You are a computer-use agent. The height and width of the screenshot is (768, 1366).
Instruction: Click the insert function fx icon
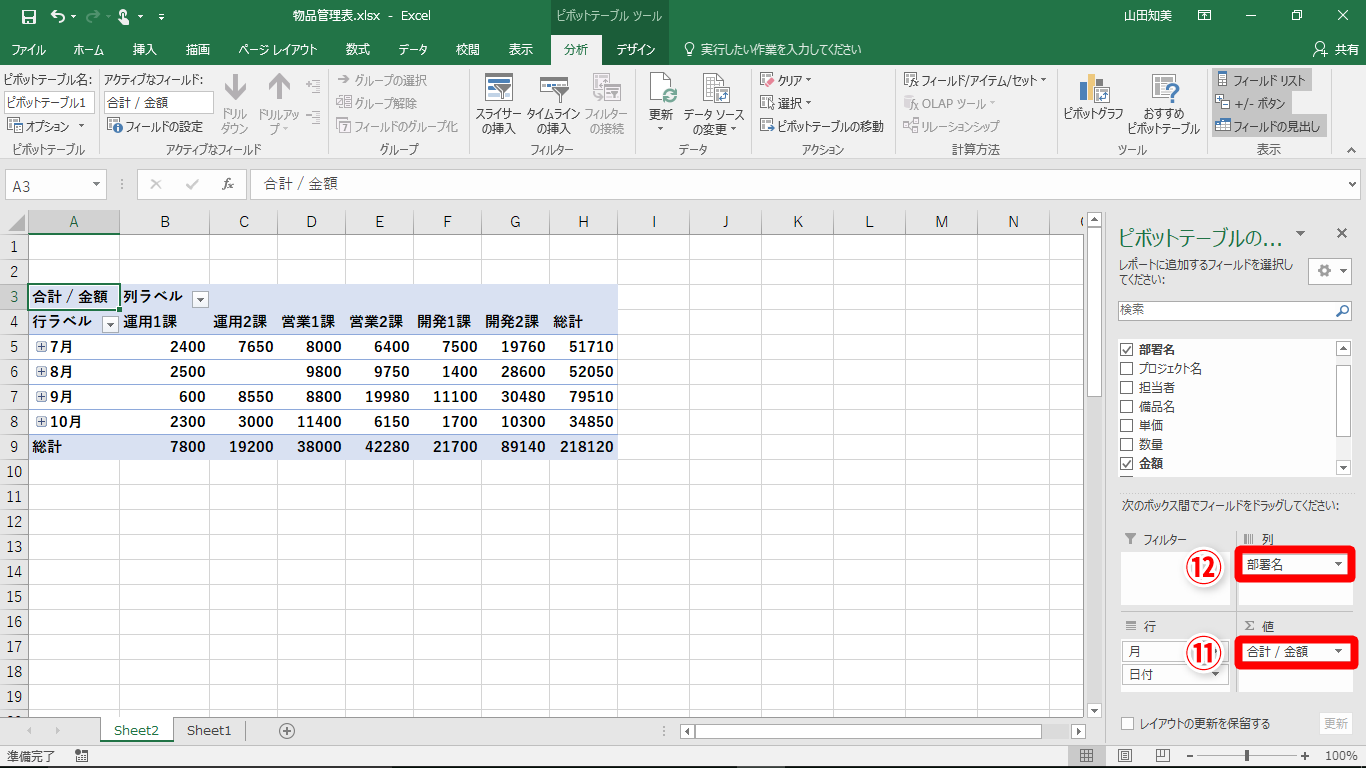[x=228, y=184]
